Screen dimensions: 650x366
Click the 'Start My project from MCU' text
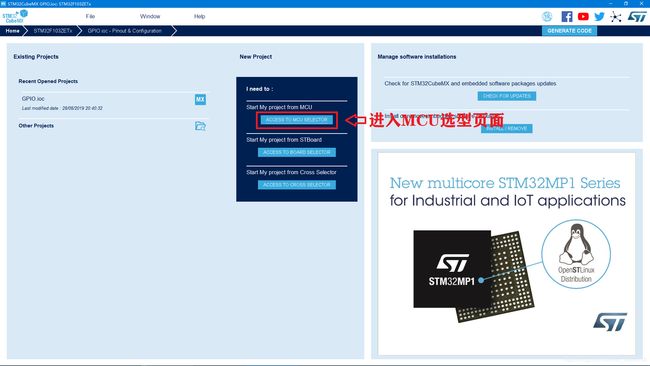point(279,107)
